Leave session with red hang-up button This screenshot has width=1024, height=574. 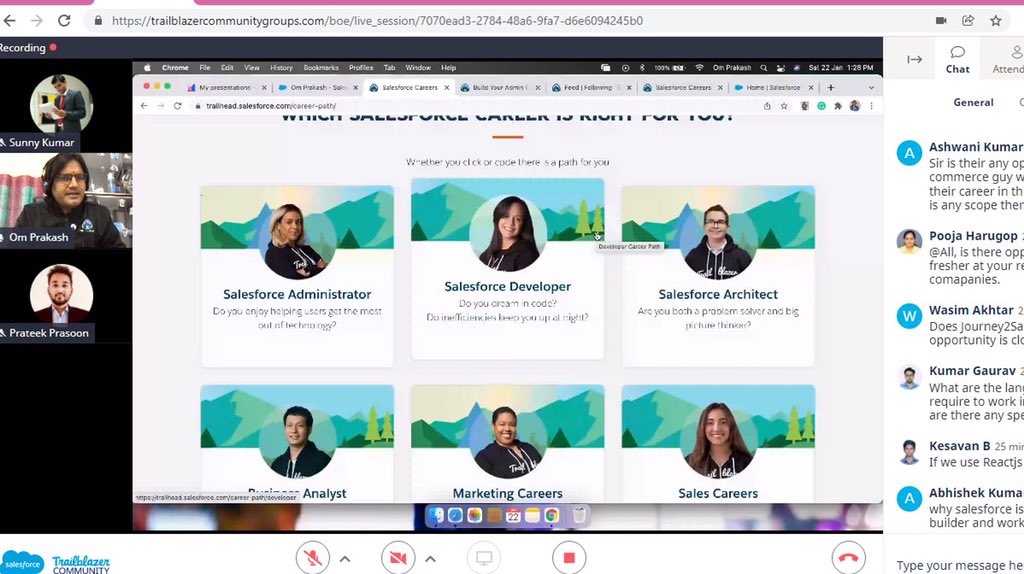coord(848,558)
